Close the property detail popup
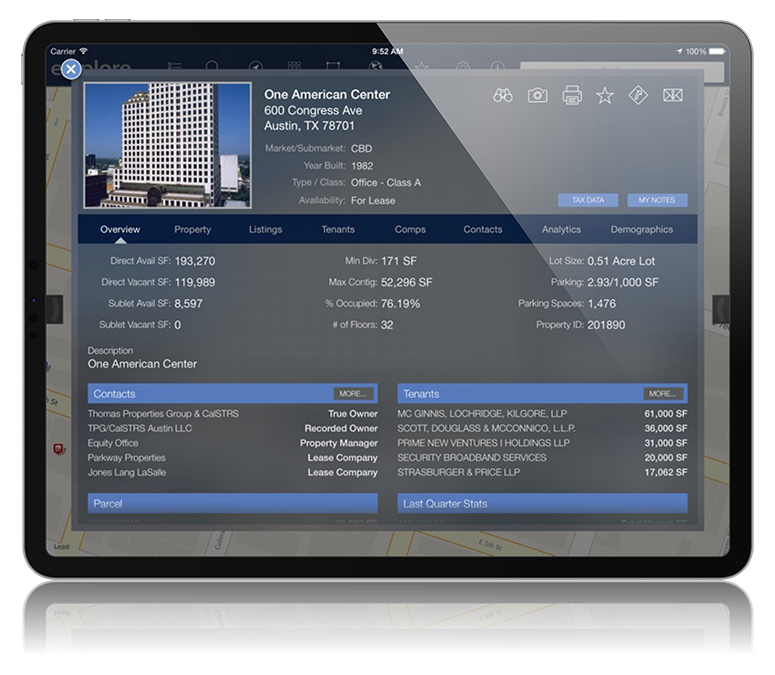Screen dimensions: 775x675 (71, 69)
